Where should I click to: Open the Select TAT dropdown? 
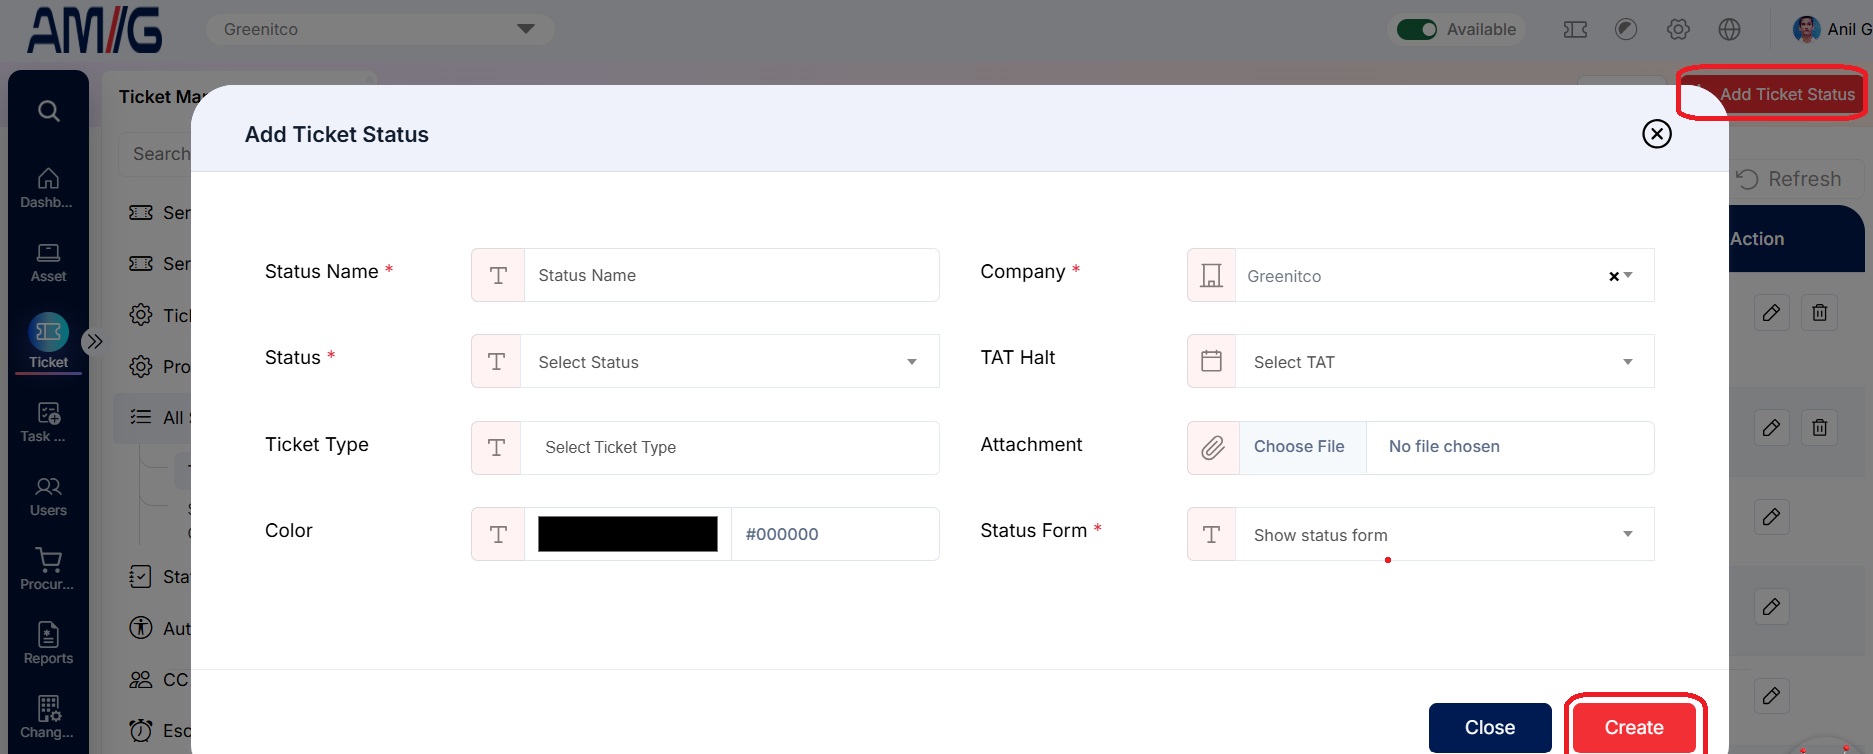point(1445,361)
